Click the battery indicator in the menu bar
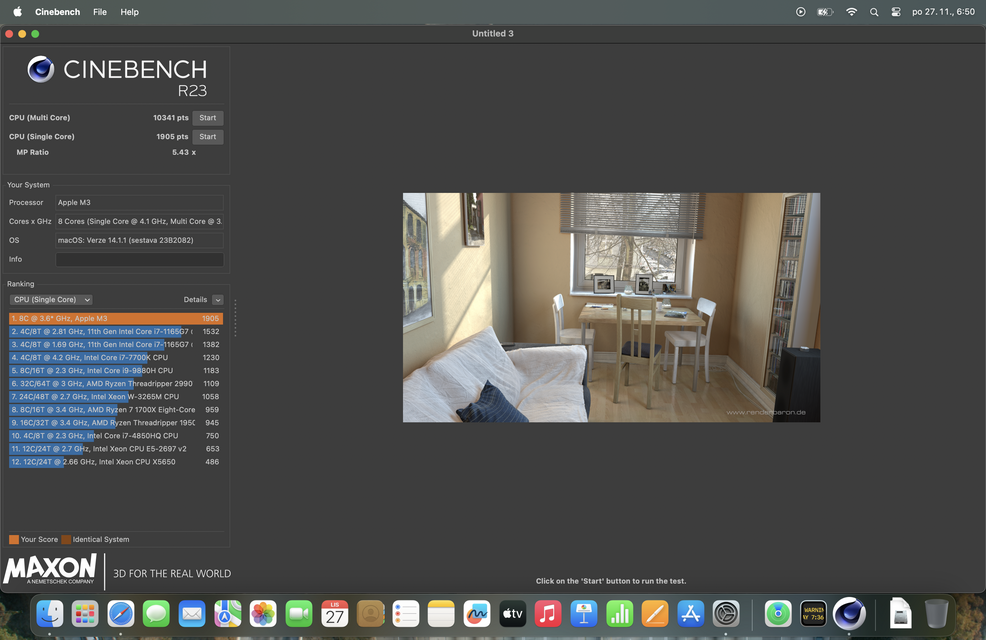Viewport: 986px width, 640px height. [x=823, y=11]
